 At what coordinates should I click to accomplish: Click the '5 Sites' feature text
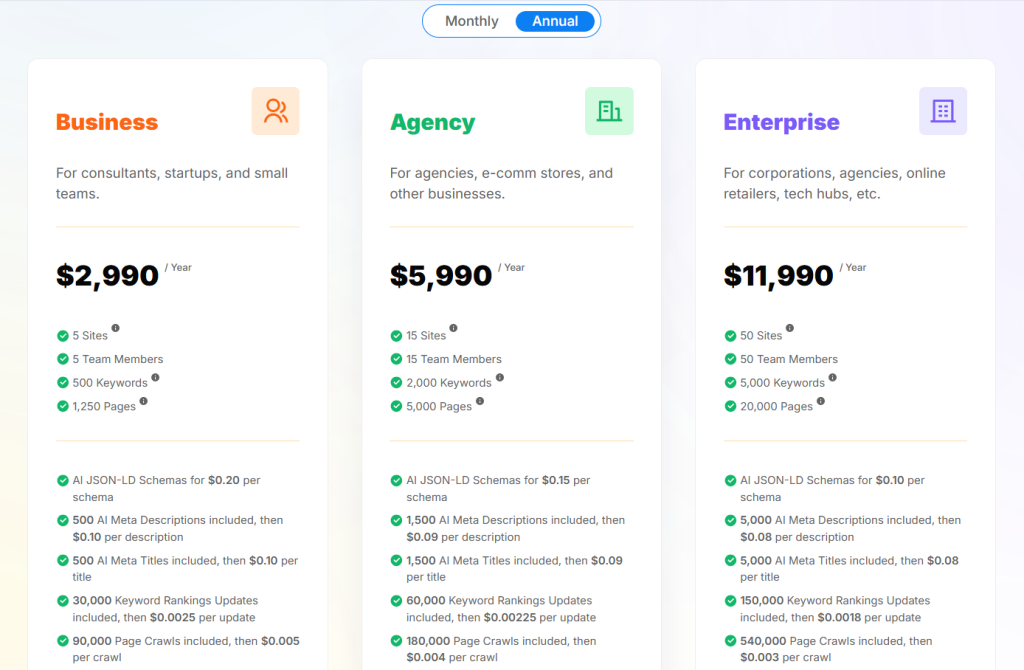(x=90, y=336)
